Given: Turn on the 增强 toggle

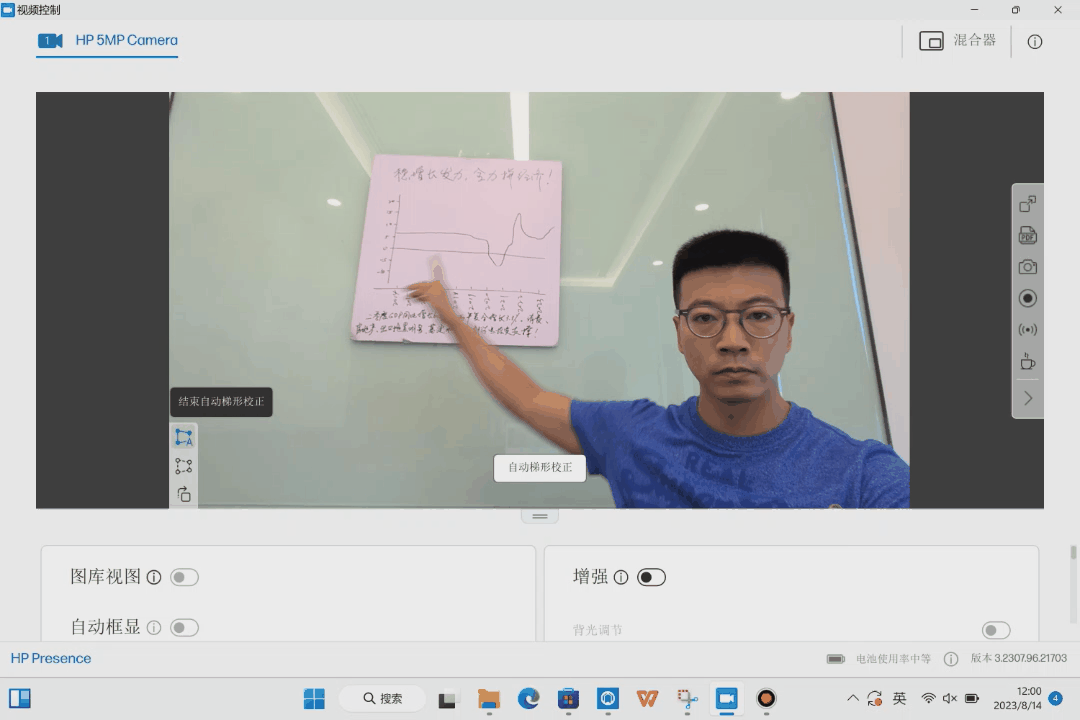Looking at the screenshot, I should pyautogui.click(x=651, y=577).
